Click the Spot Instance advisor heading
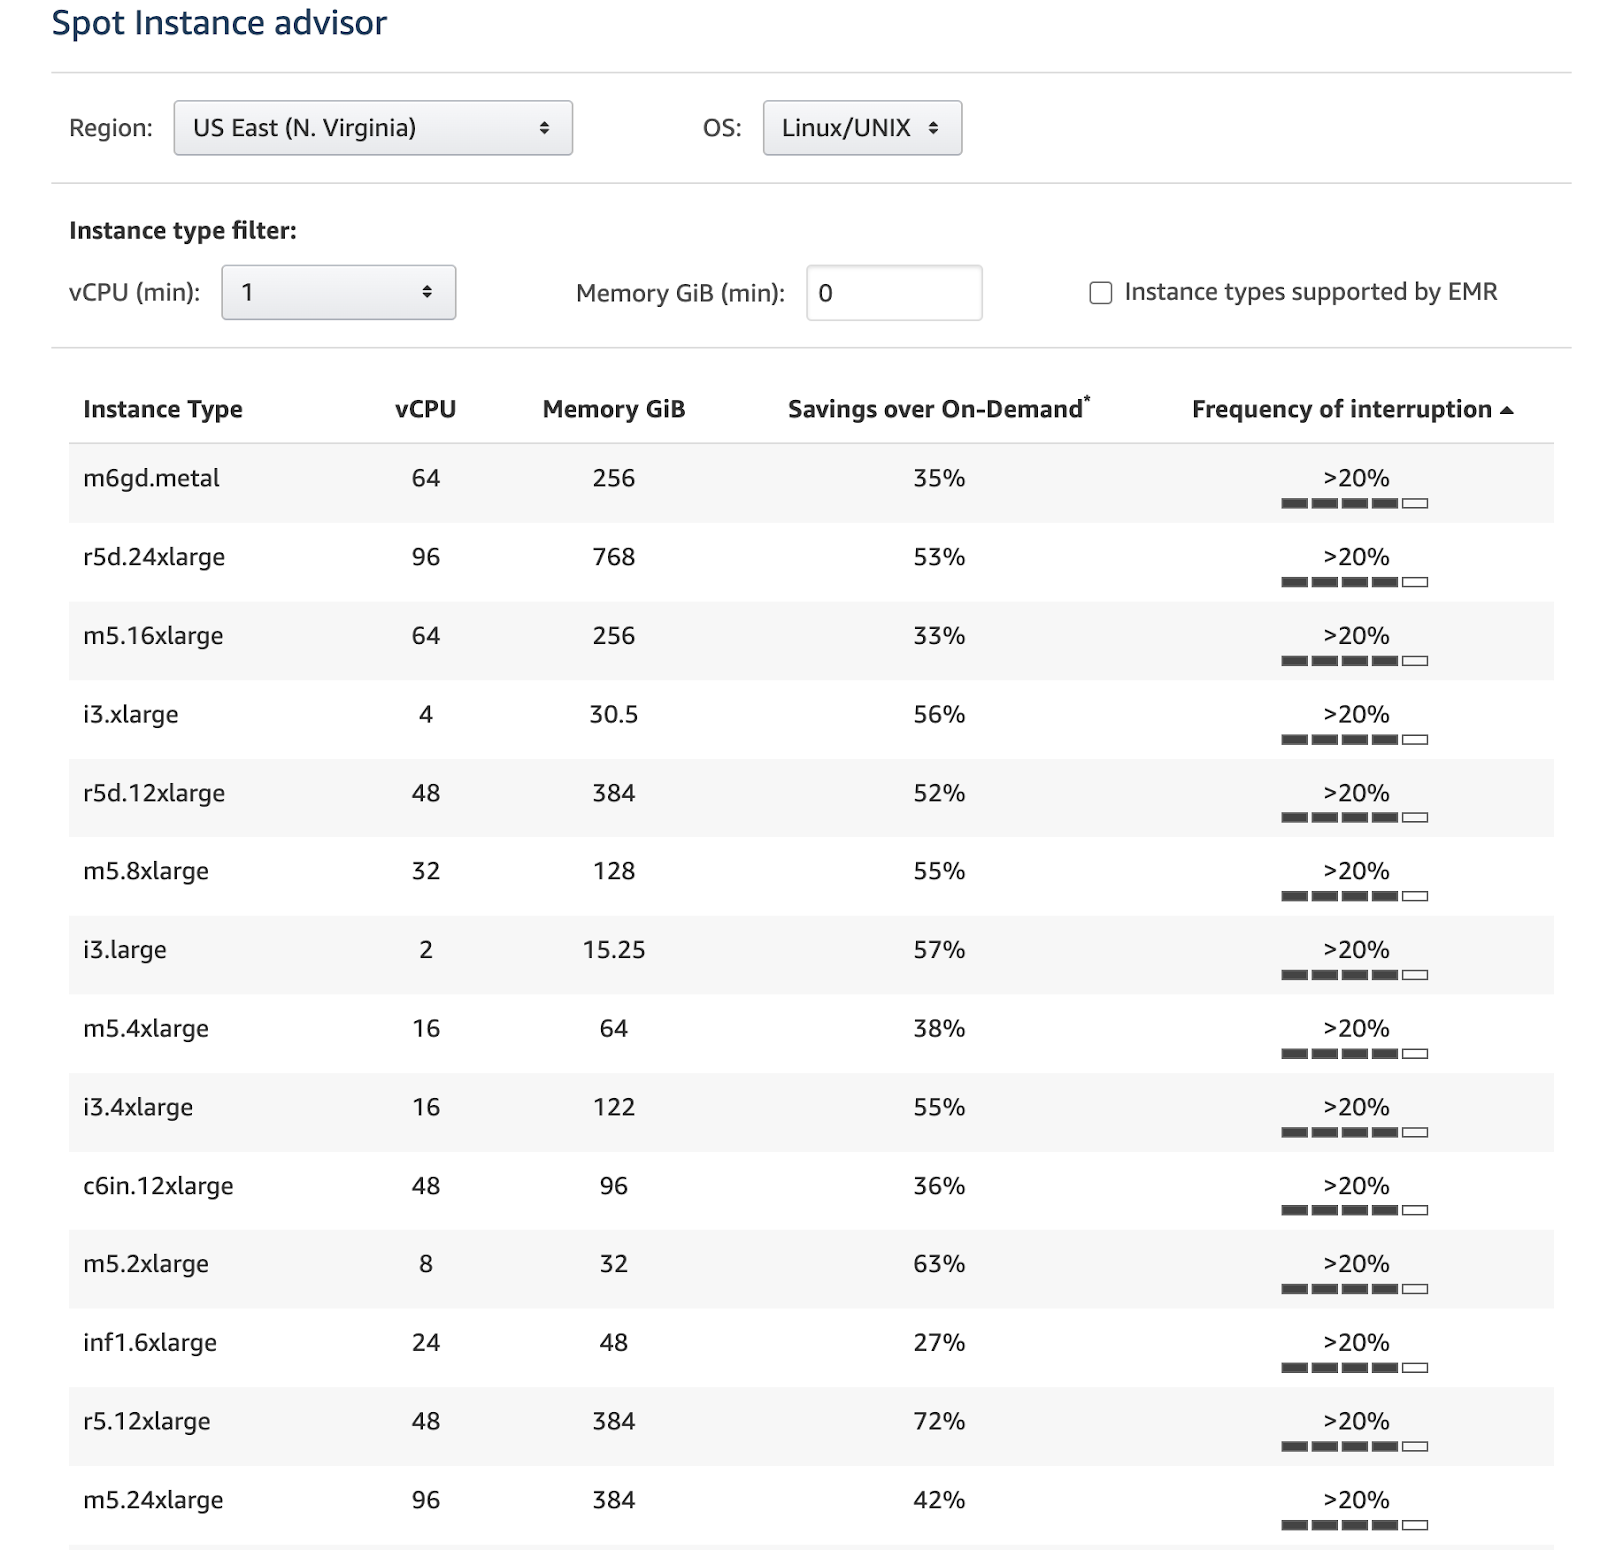This screenshot has width=1600, height=1550. tap(219, 23)
